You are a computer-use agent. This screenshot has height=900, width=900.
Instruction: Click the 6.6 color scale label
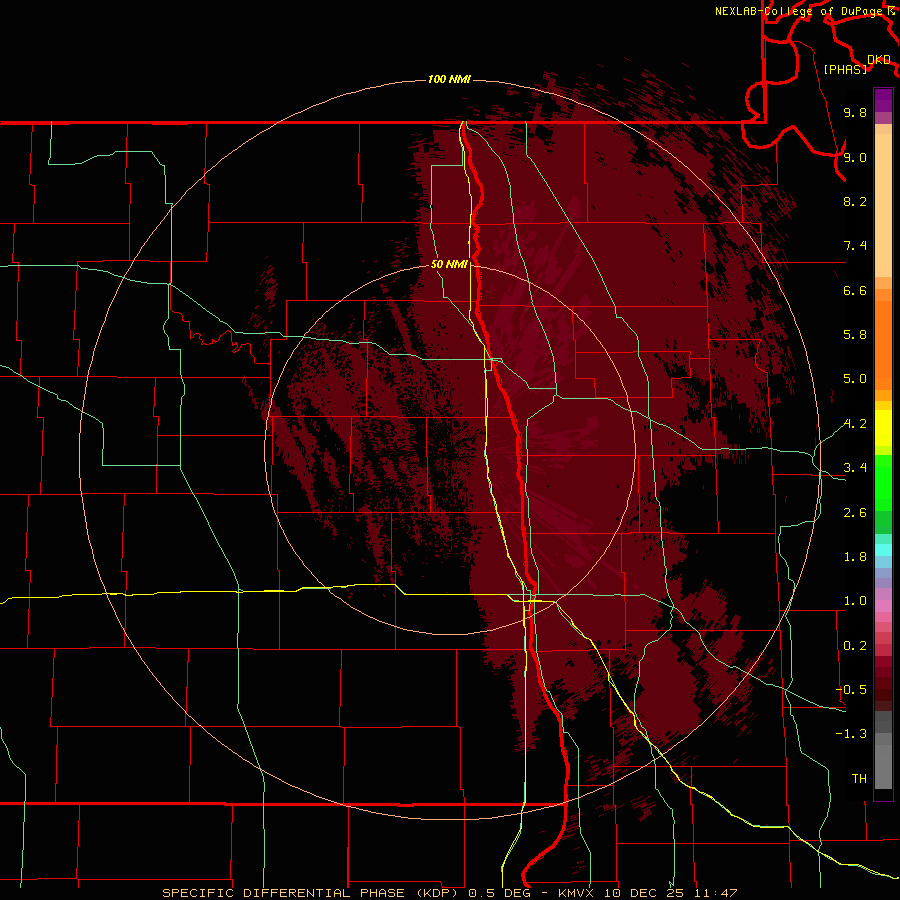coord(855,290)
